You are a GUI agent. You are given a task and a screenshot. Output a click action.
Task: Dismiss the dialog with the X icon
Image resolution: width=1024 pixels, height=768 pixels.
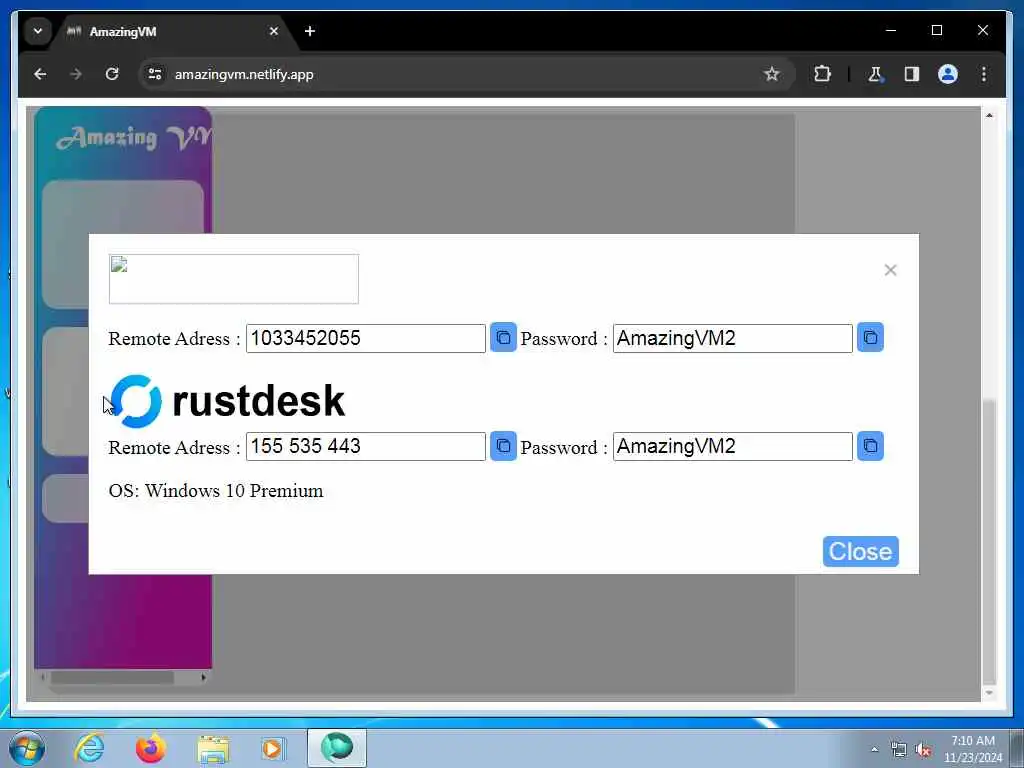point(890,270)
